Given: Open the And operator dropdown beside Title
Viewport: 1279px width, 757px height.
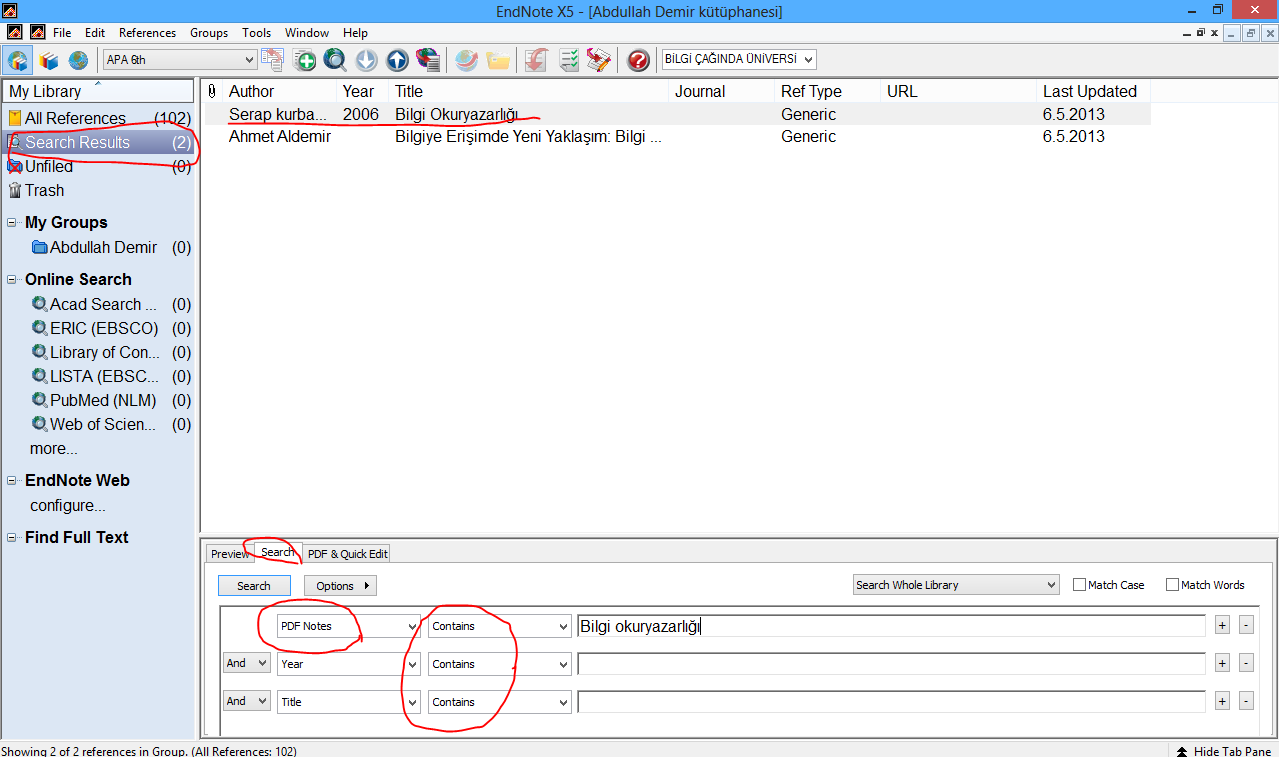Looking at the screenshot, I should pyautogui.click(x=246, y=702).
